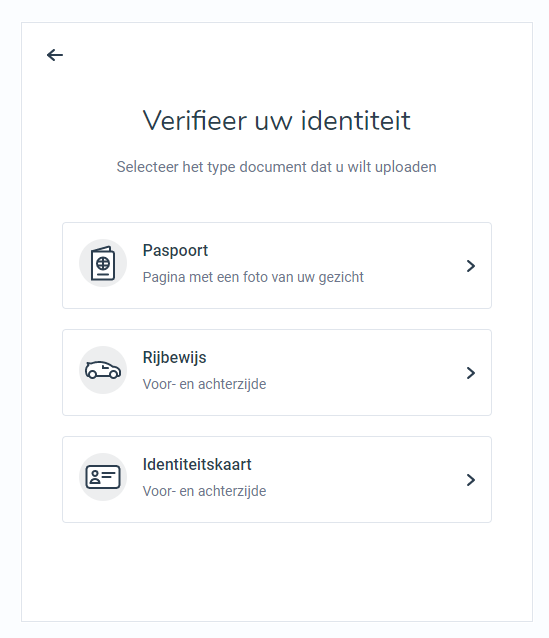Click the car icon for Rijbewijs
Screen dimensions: 549x638
point(103,370)
